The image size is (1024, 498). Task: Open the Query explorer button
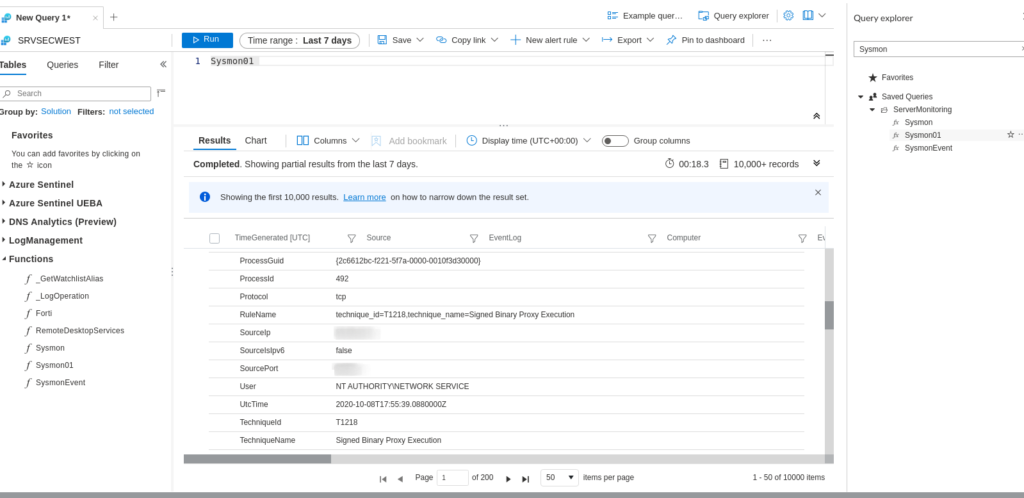pyautogui.click(x=733, y=16)
